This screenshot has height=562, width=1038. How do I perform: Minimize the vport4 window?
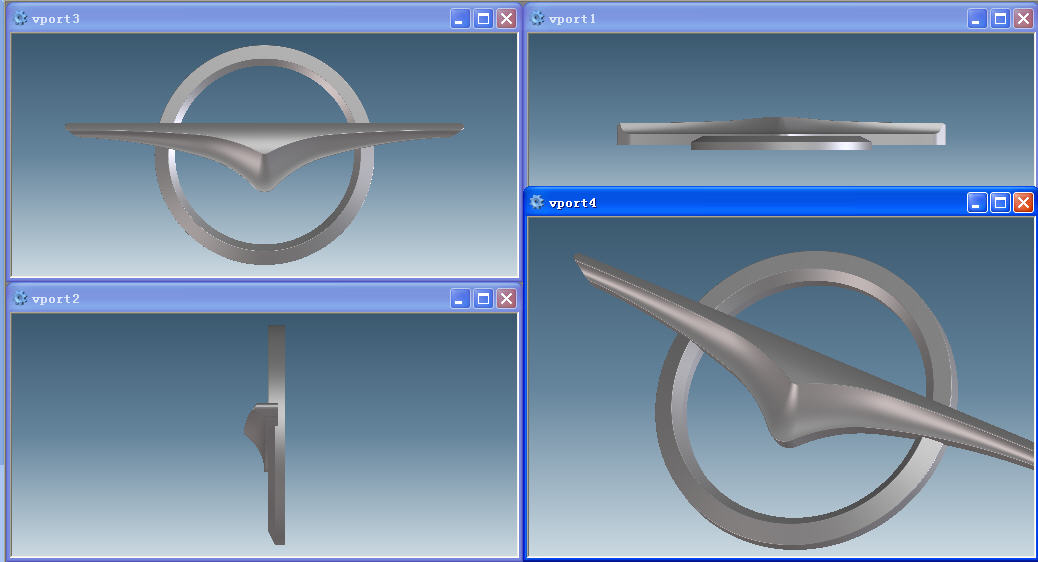pos(977,202)
